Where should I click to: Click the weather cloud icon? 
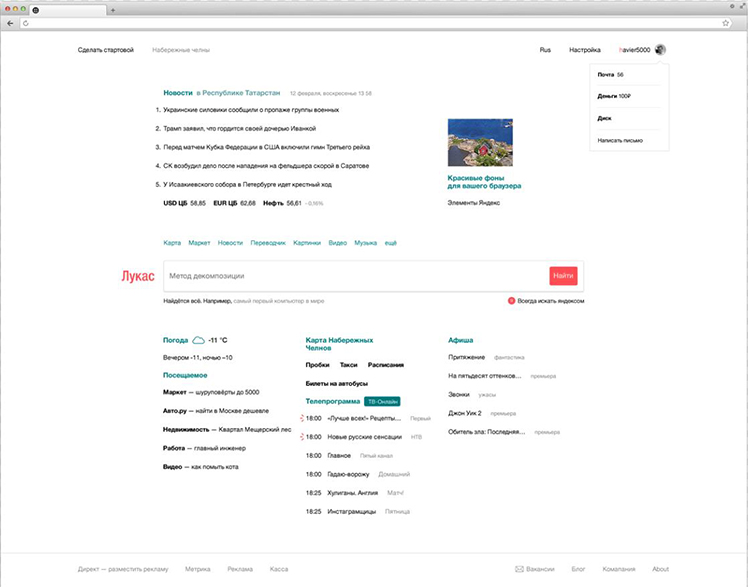click(198, 340)
